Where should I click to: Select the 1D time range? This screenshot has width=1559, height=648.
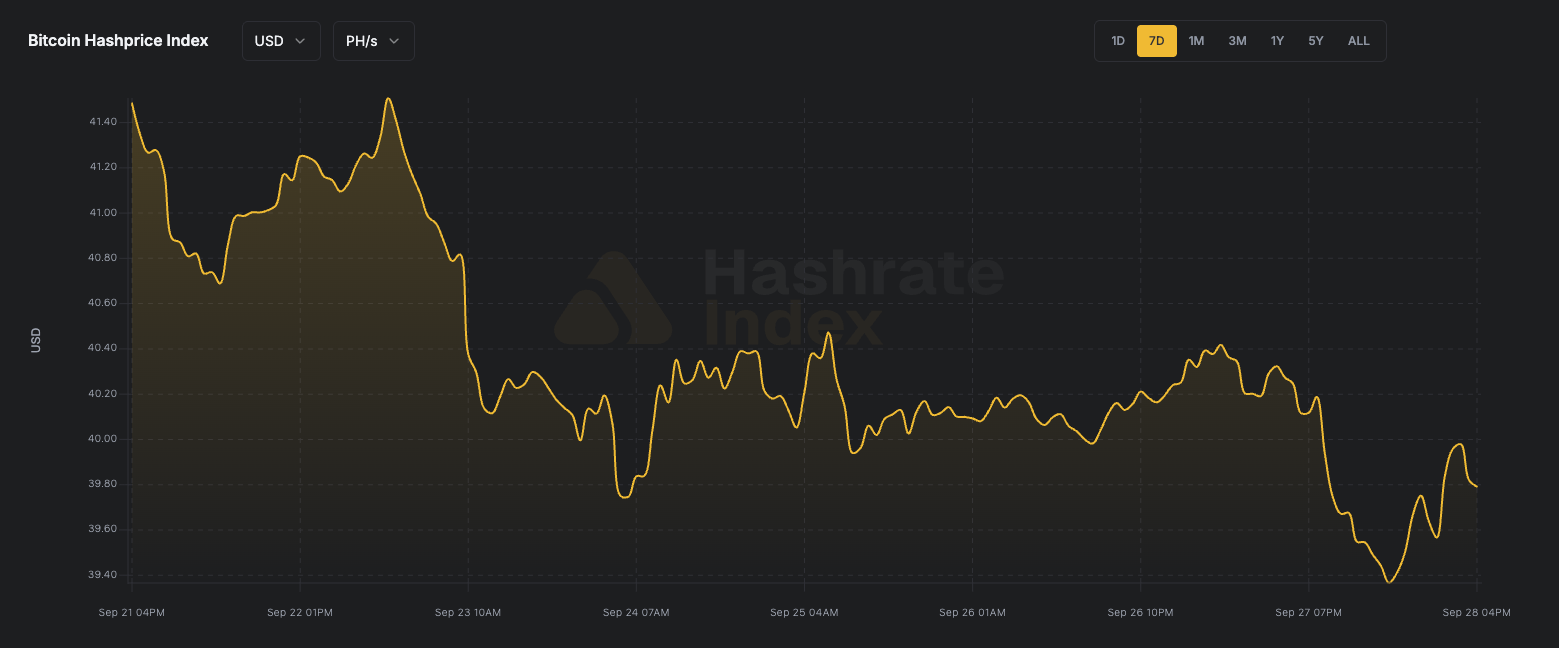point(1118,41)
